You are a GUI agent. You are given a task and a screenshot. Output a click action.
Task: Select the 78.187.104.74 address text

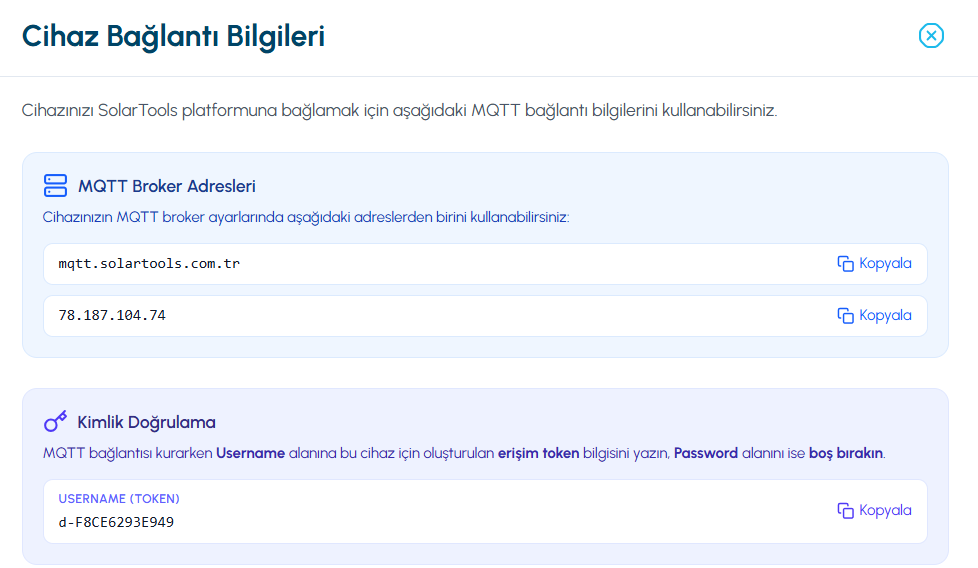point(112,315)
